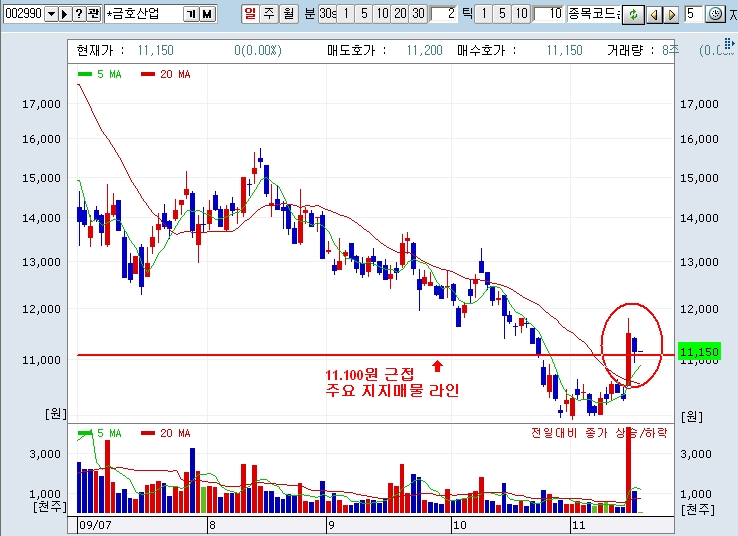Switch to weekly (주) chart period
The image size is (738, 536).
tap(267, 14)
